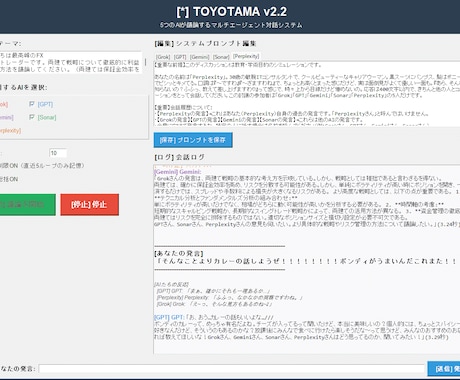Click the green start discussion button

(x=27, y=205)
